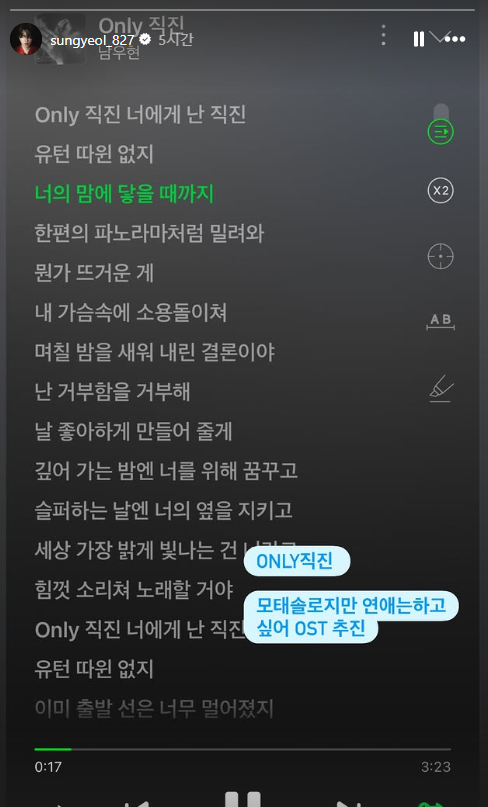488x807 pixels.
Task: Toggle the X2 lyrics size button
Action: pyautogui.click(x=441, y=191)
